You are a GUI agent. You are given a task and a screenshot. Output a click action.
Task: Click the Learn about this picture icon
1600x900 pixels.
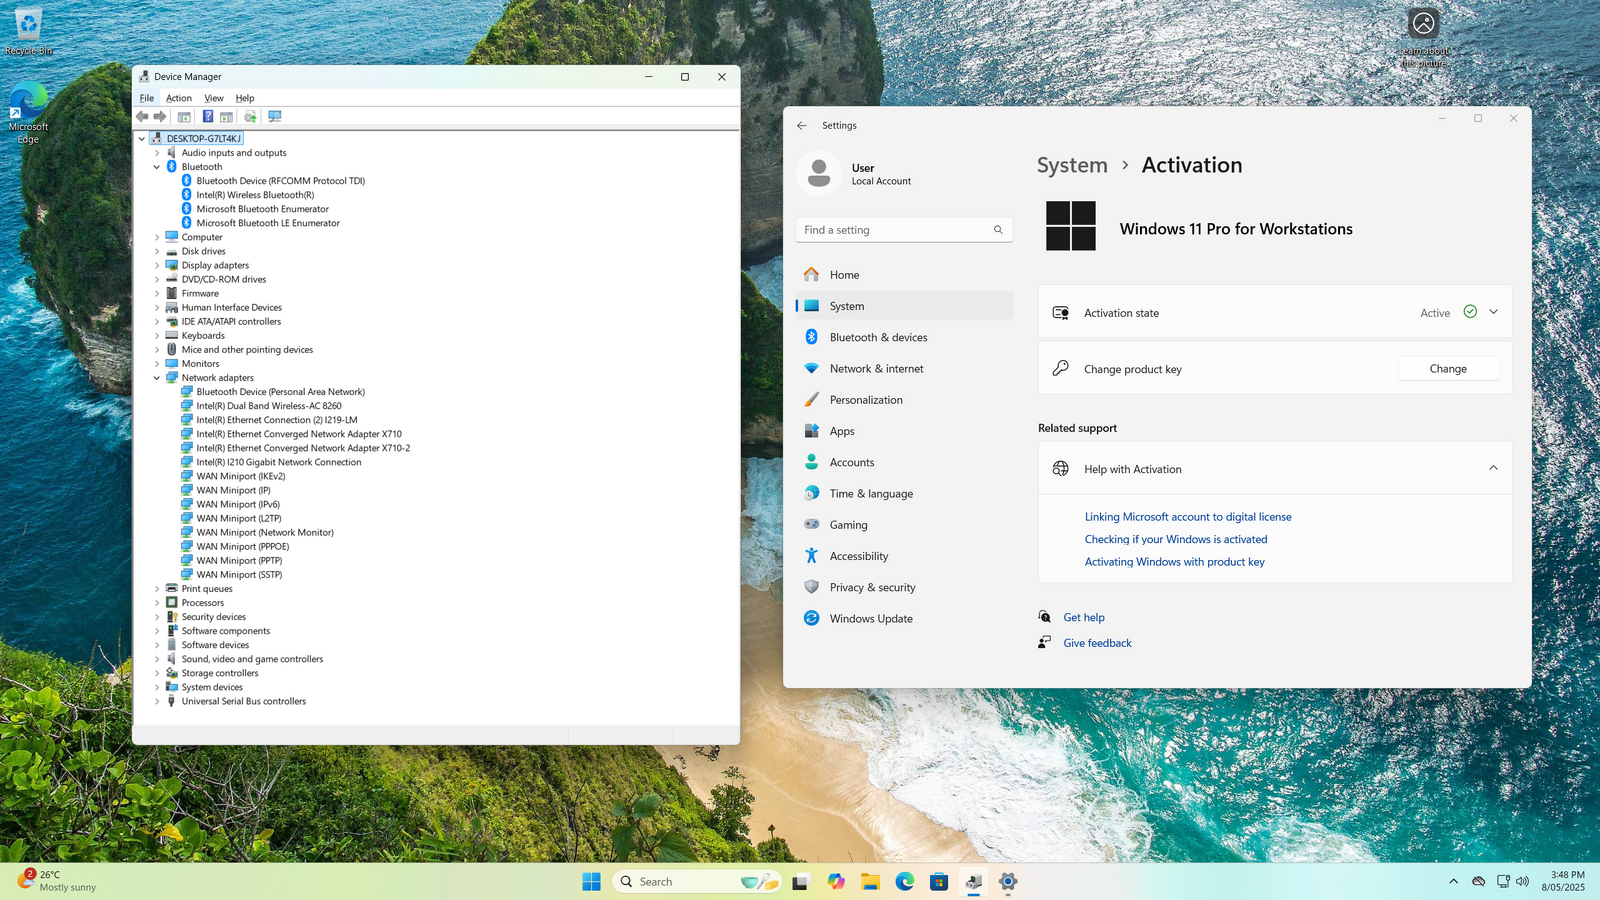pyautogui.click(x=1423, y=38)
